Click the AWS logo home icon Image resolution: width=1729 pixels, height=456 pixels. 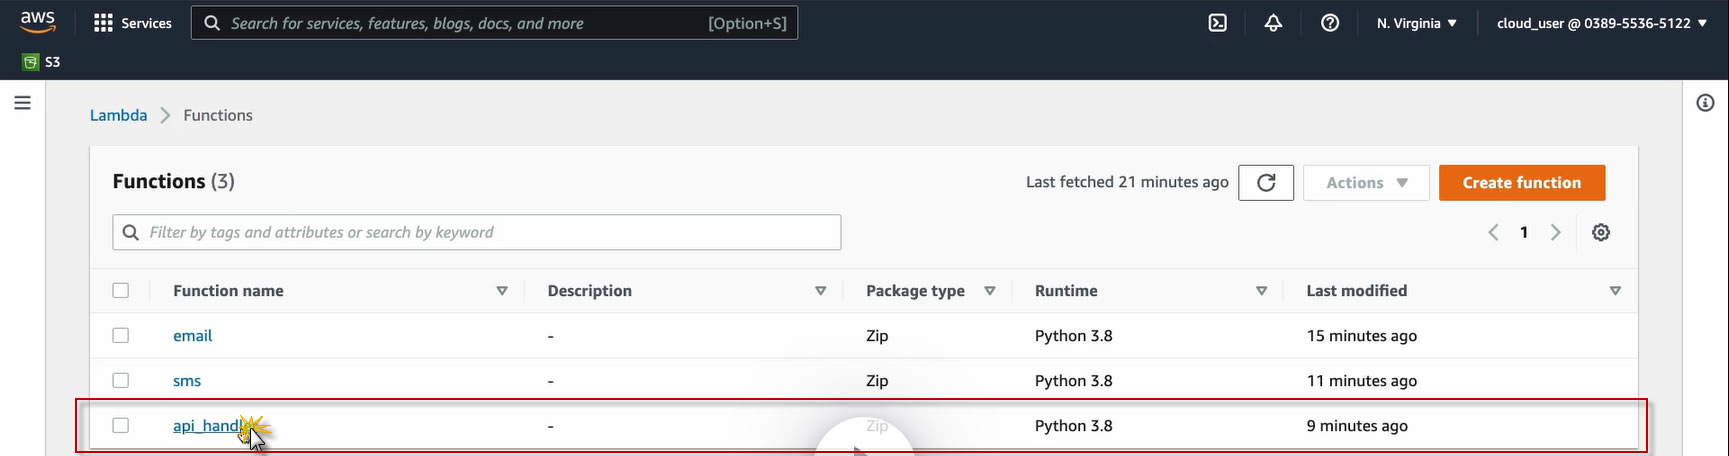pyautogui.click(x=38, y=22)
